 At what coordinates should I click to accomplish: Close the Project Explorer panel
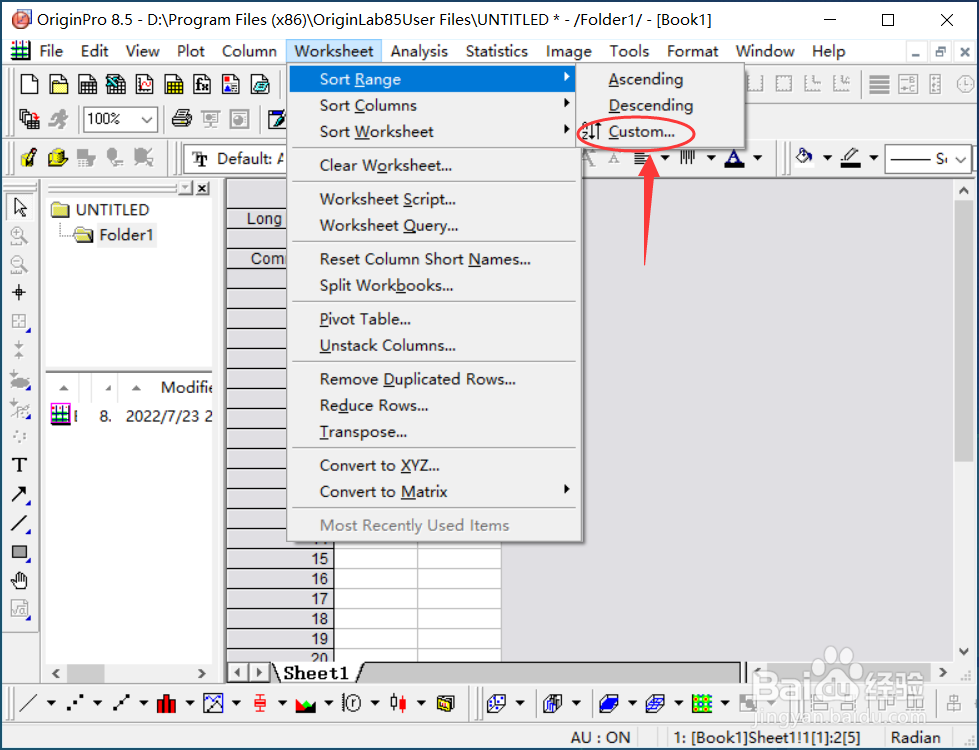(202, 189)
